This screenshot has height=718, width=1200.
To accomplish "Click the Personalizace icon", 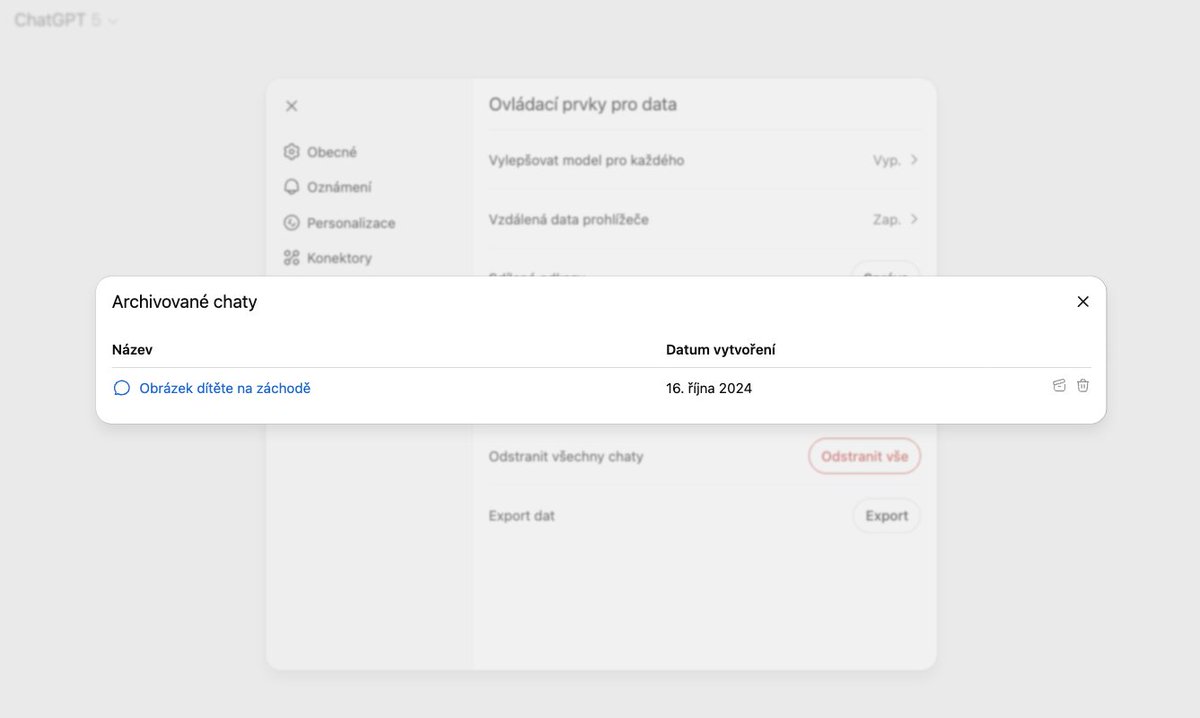I will (291, 223).
